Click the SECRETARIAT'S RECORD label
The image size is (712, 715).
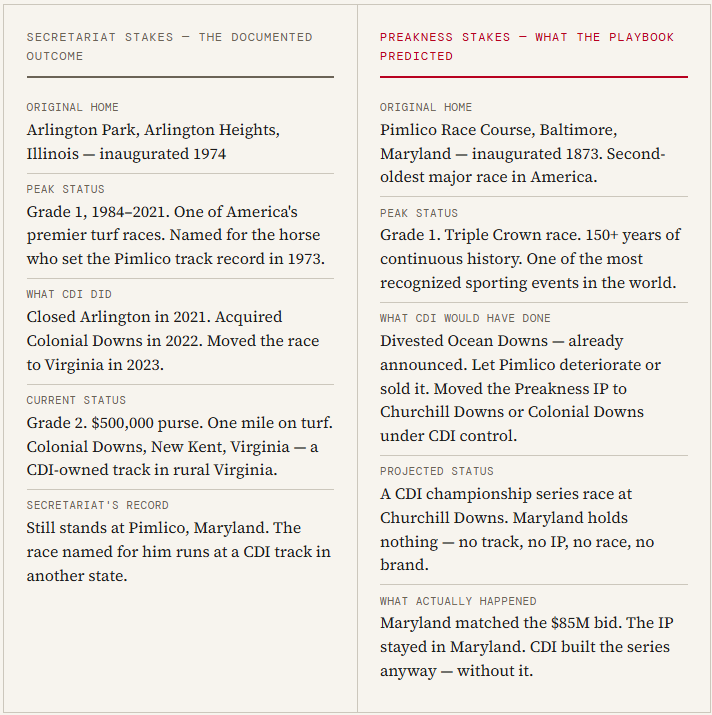click(98, 505)
